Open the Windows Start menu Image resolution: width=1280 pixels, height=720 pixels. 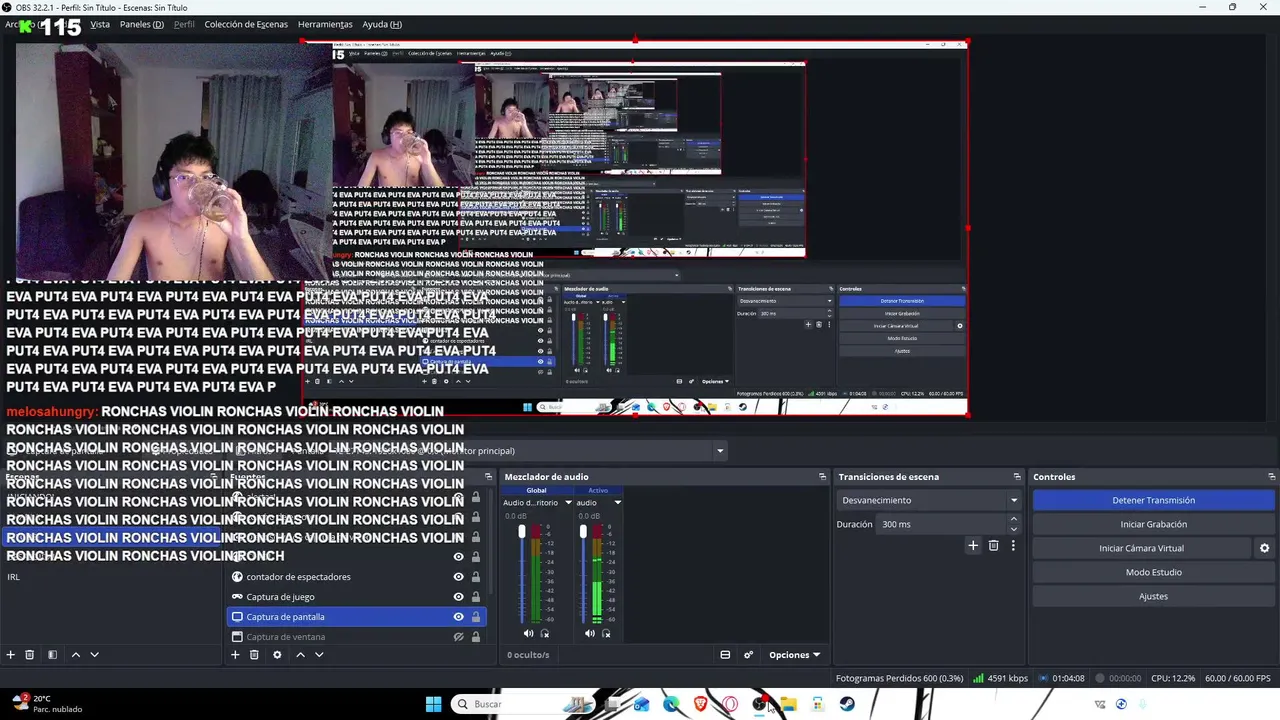433,704
